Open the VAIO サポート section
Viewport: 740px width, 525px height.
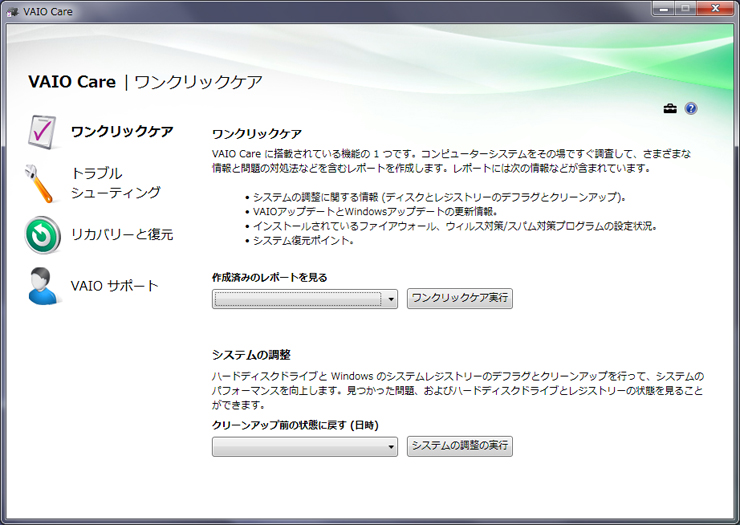[114, 286]
